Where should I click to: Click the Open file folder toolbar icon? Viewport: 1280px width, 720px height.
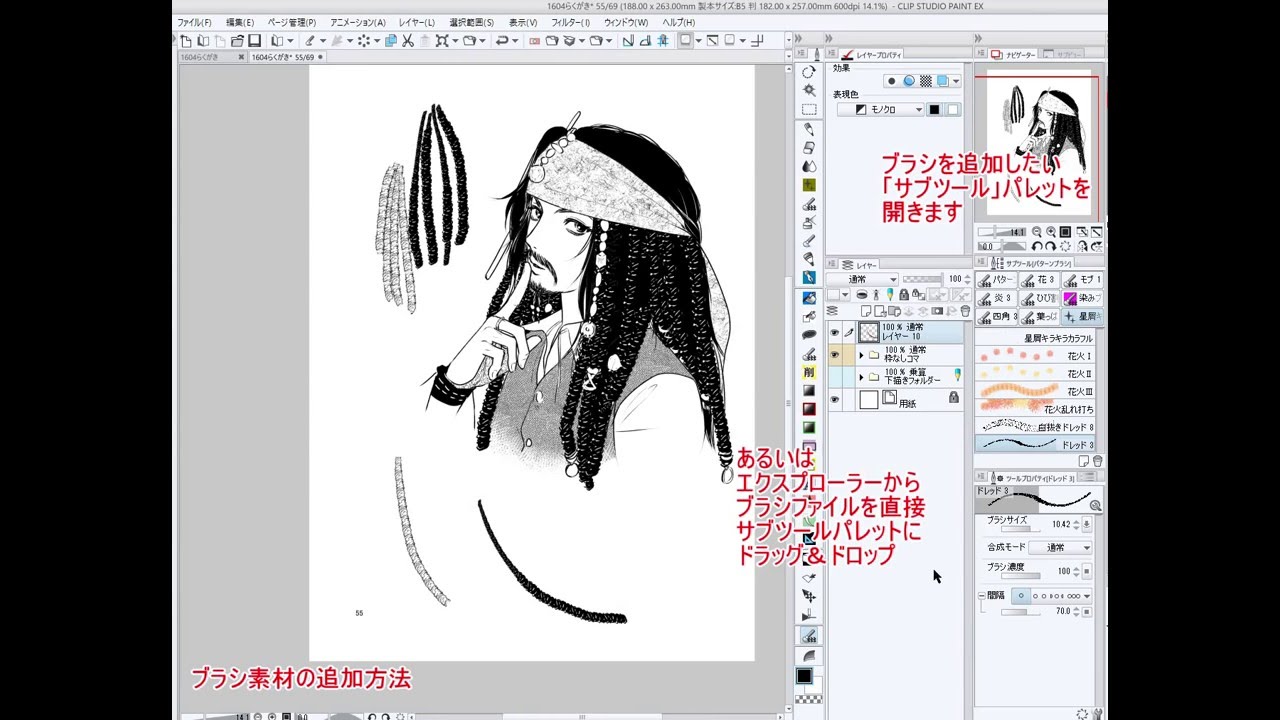[x=237, y=41]
